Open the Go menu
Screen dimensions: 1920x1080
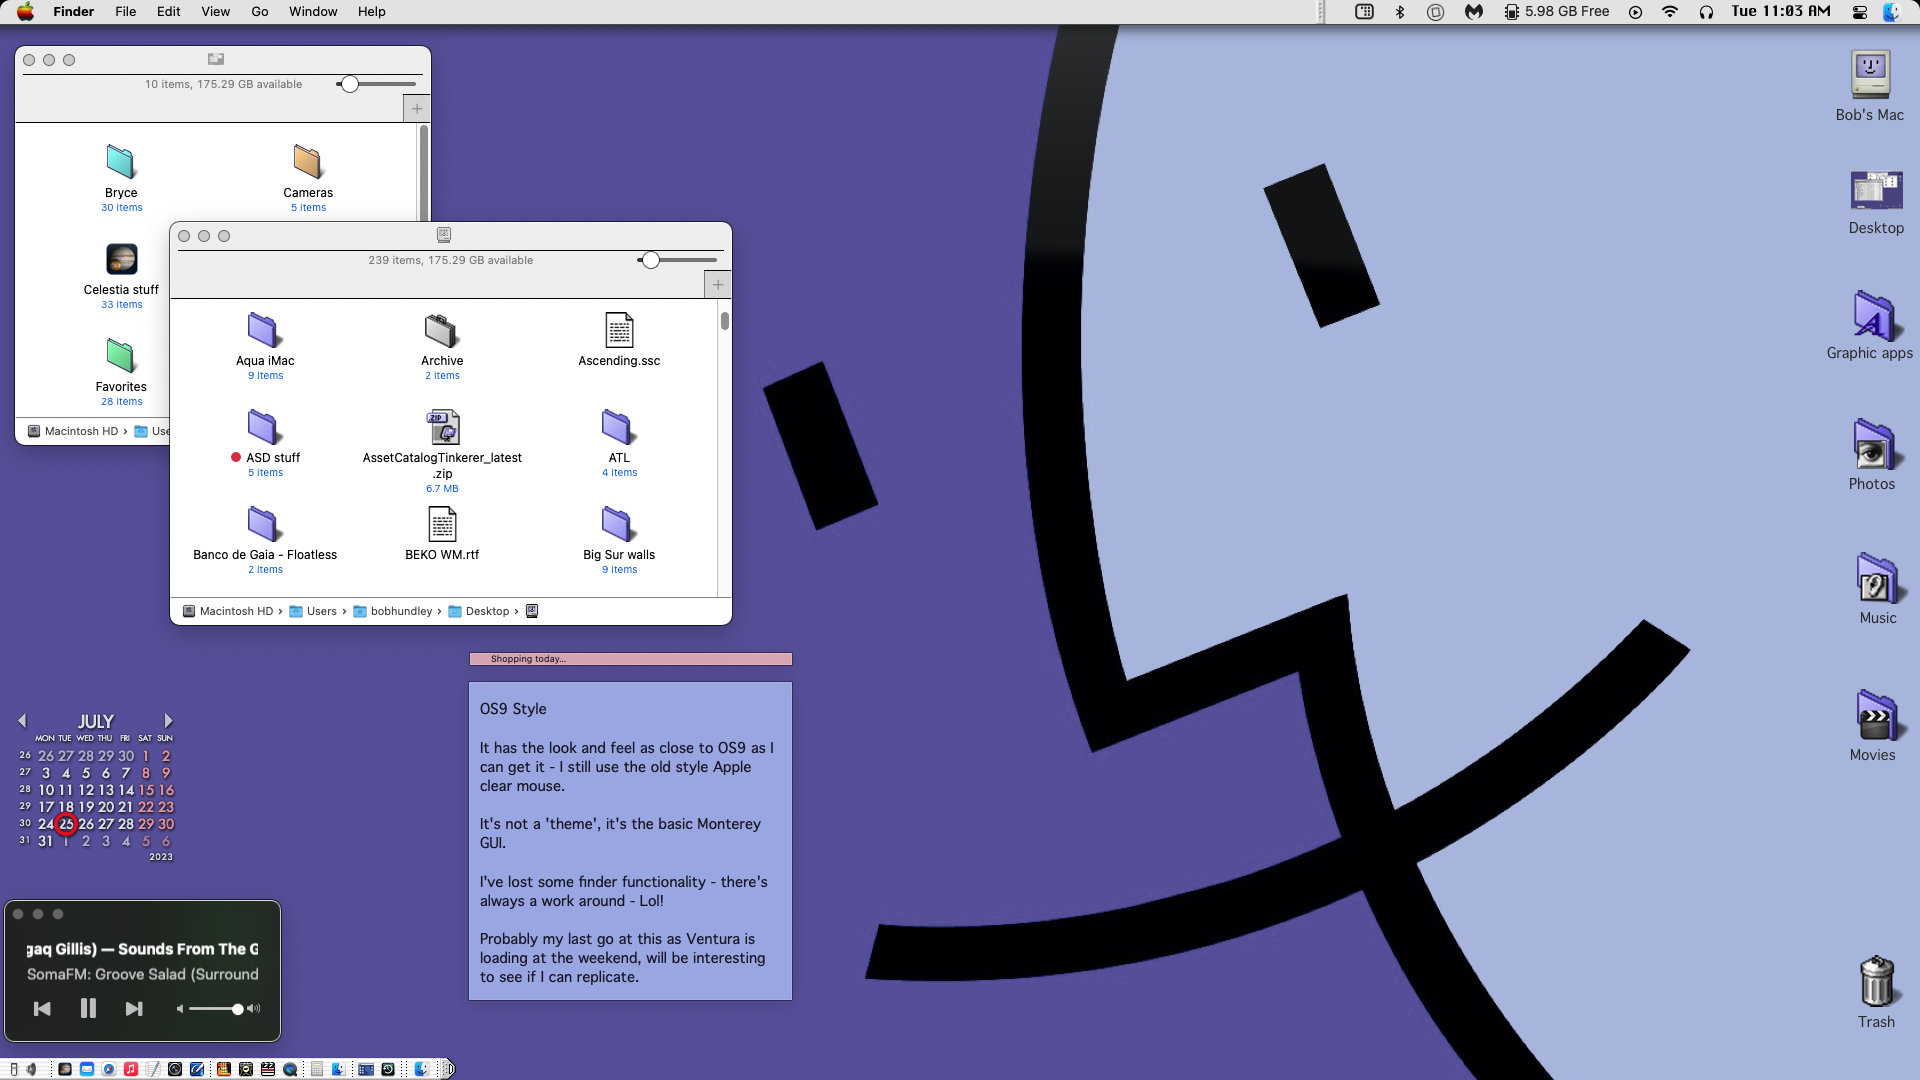tap(259, 11)
